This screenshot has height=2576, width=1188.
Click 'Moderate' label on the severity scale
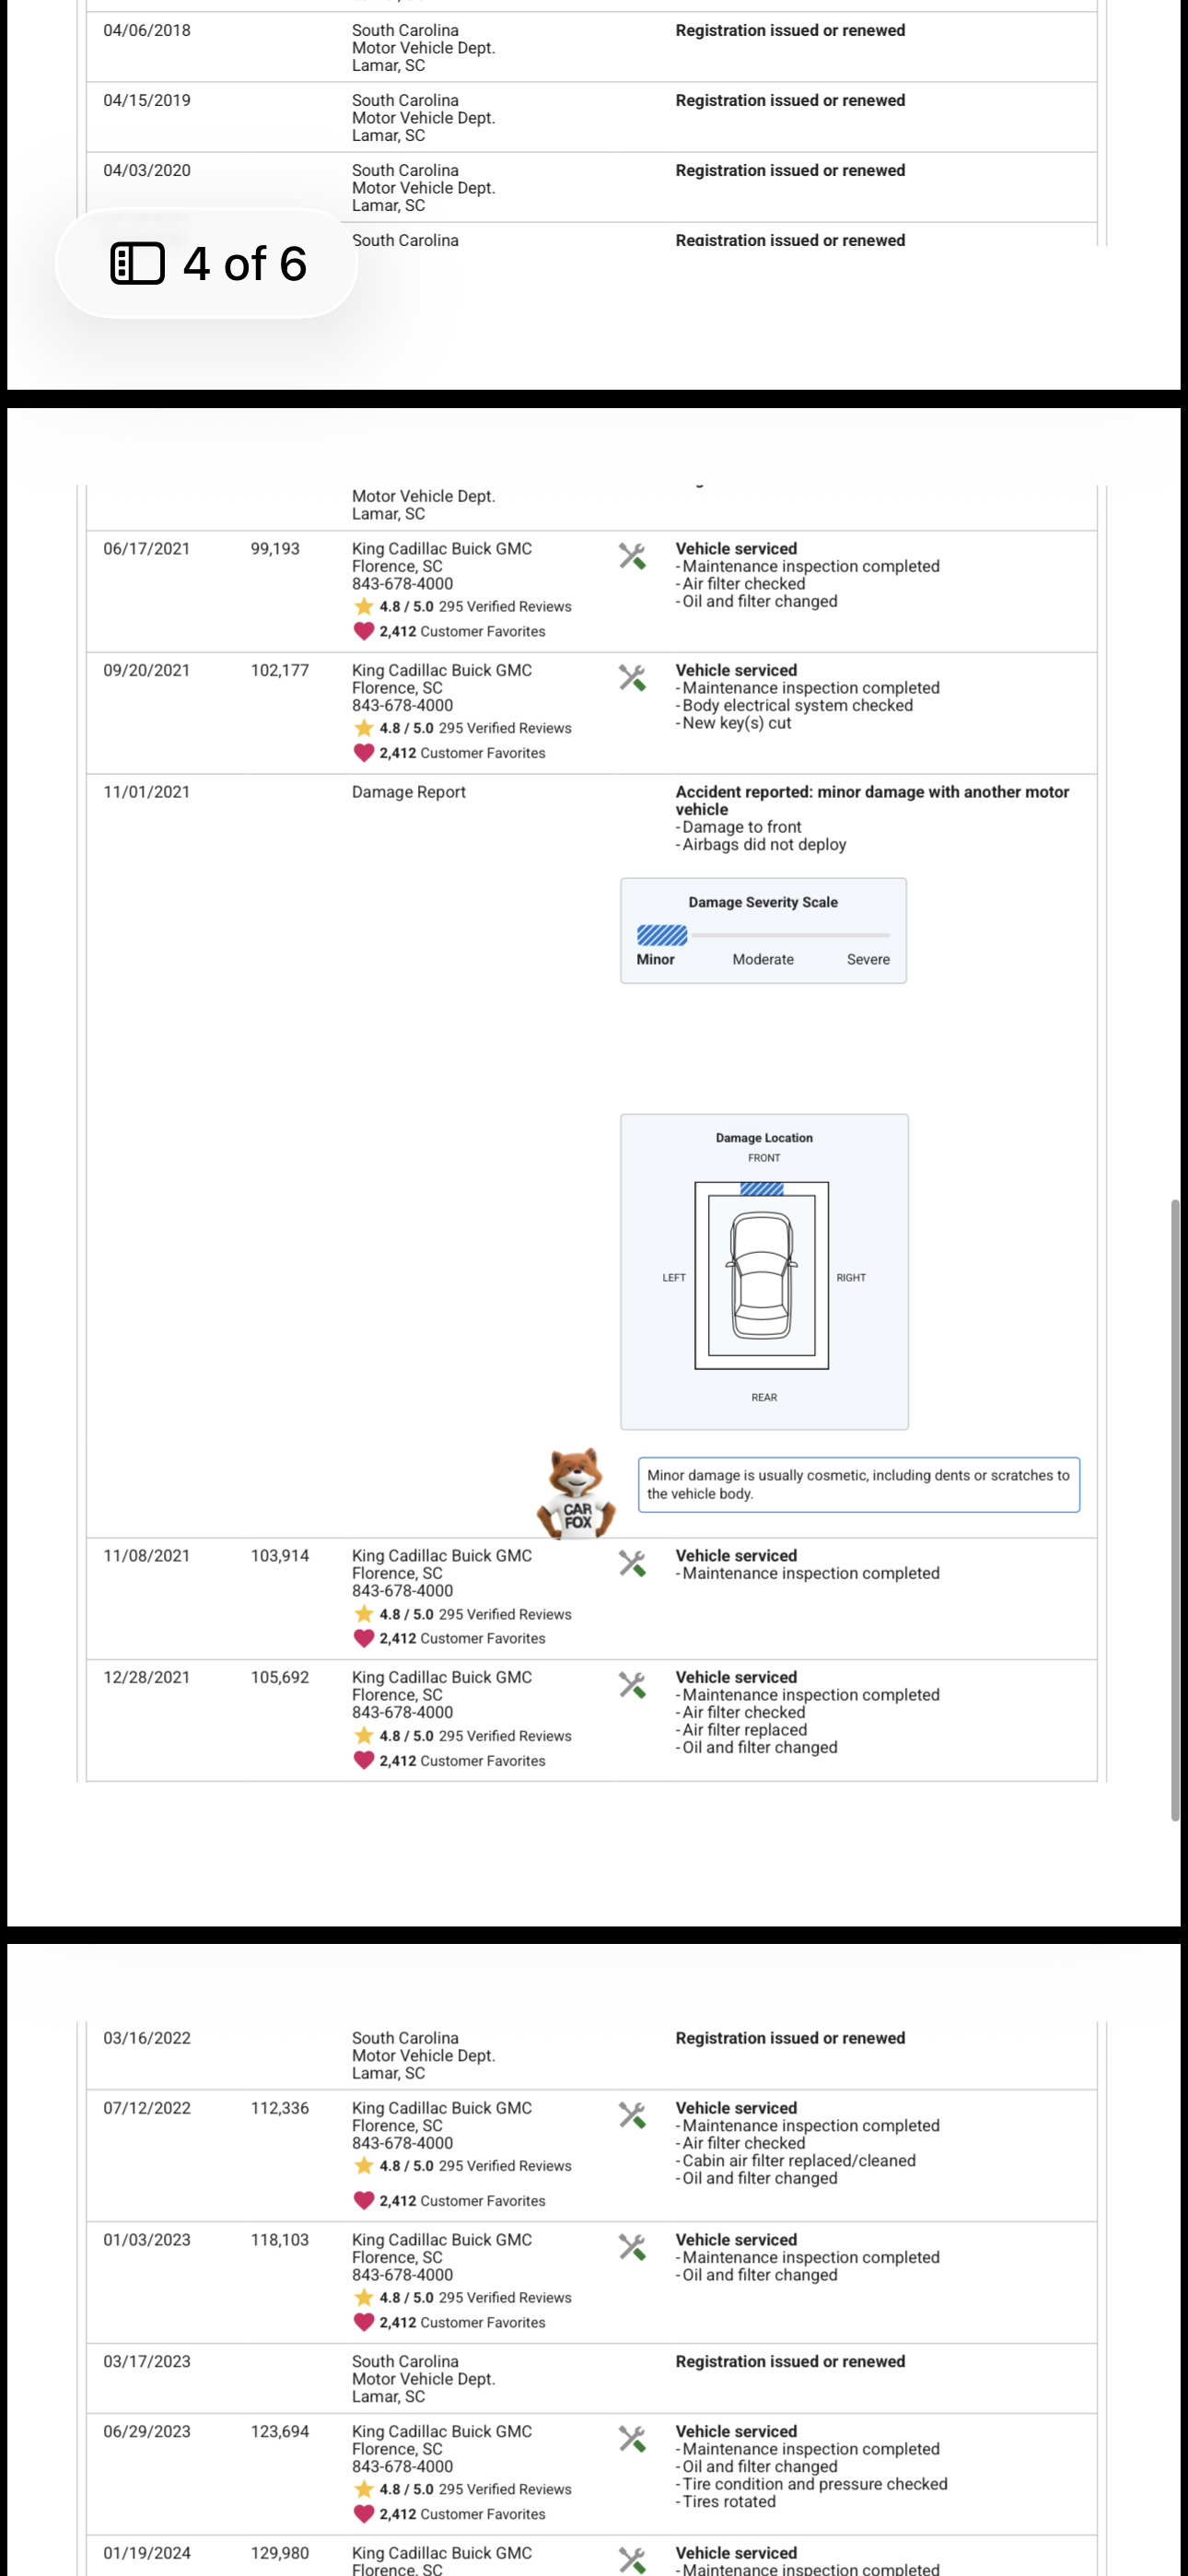point(763,959)
